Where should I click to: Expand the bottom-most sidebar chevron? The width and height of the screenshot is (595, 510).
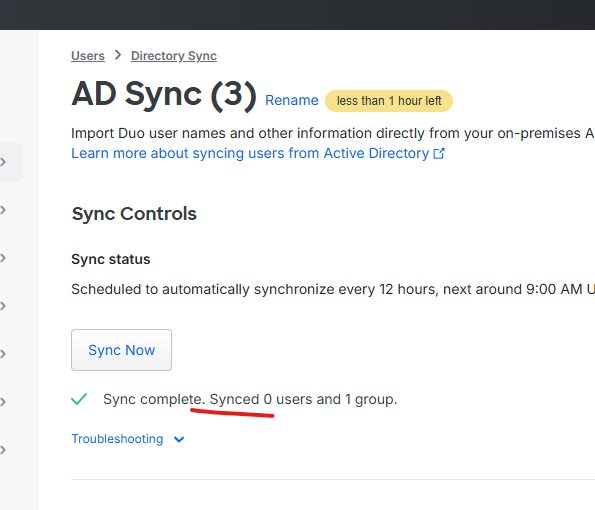tap(3, 450)
